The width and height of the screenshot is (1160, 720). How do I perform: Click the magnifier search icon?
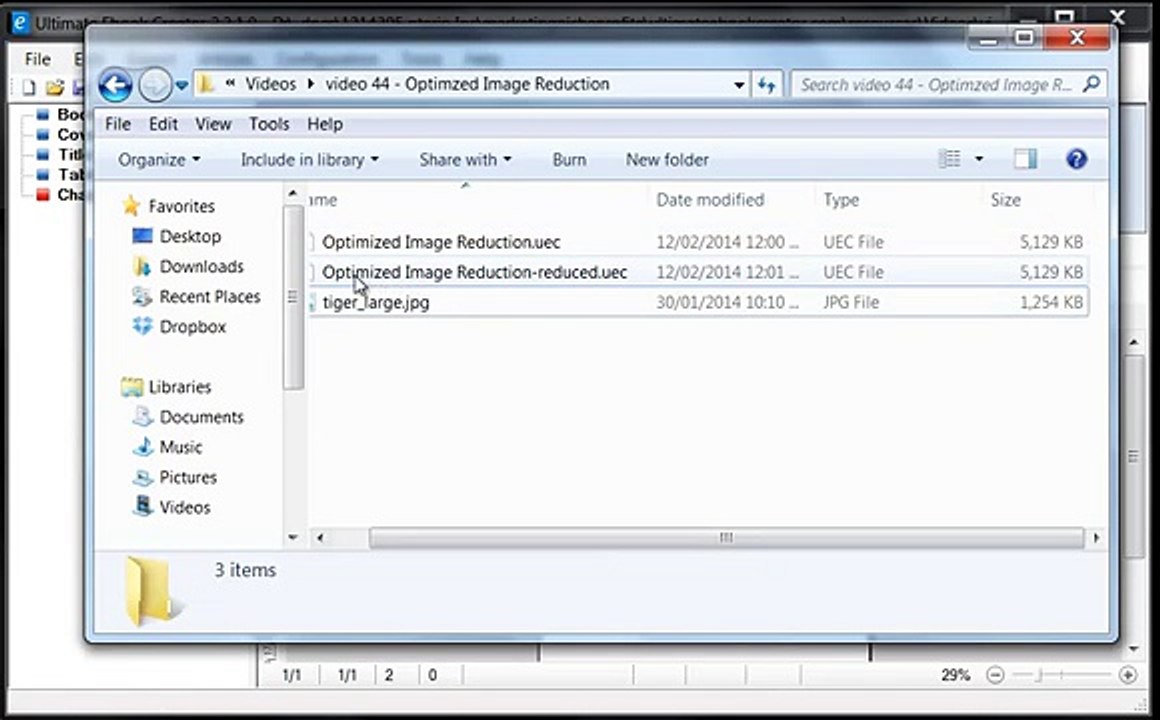(1091, 84)
